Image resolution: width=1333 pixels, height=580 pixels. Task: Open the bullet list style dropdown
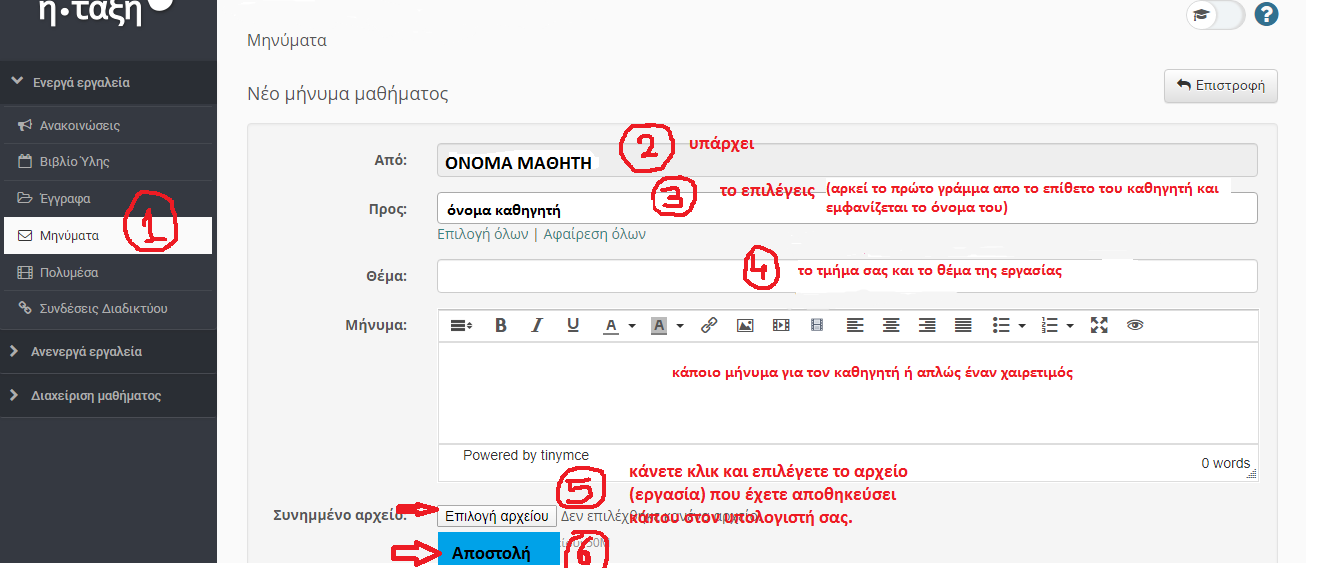tap(1022, 326)
